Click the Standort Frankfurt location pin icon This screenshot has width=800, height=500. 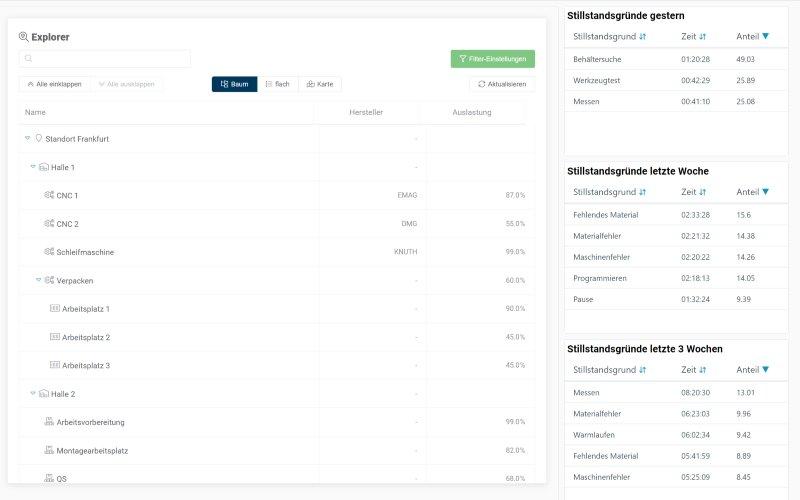point(39,138)
